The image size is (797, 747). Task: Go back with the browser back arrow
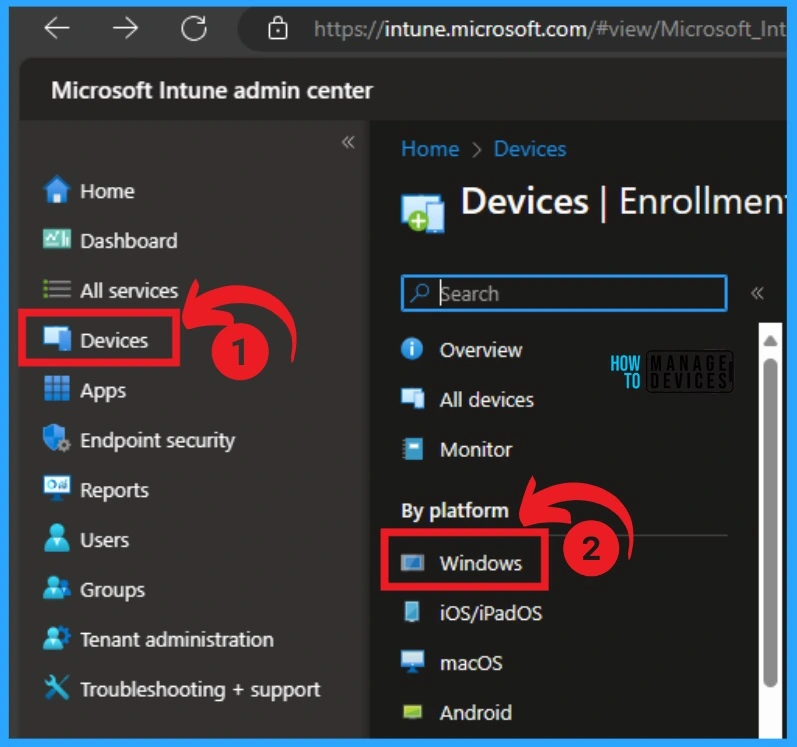point(56,27)
